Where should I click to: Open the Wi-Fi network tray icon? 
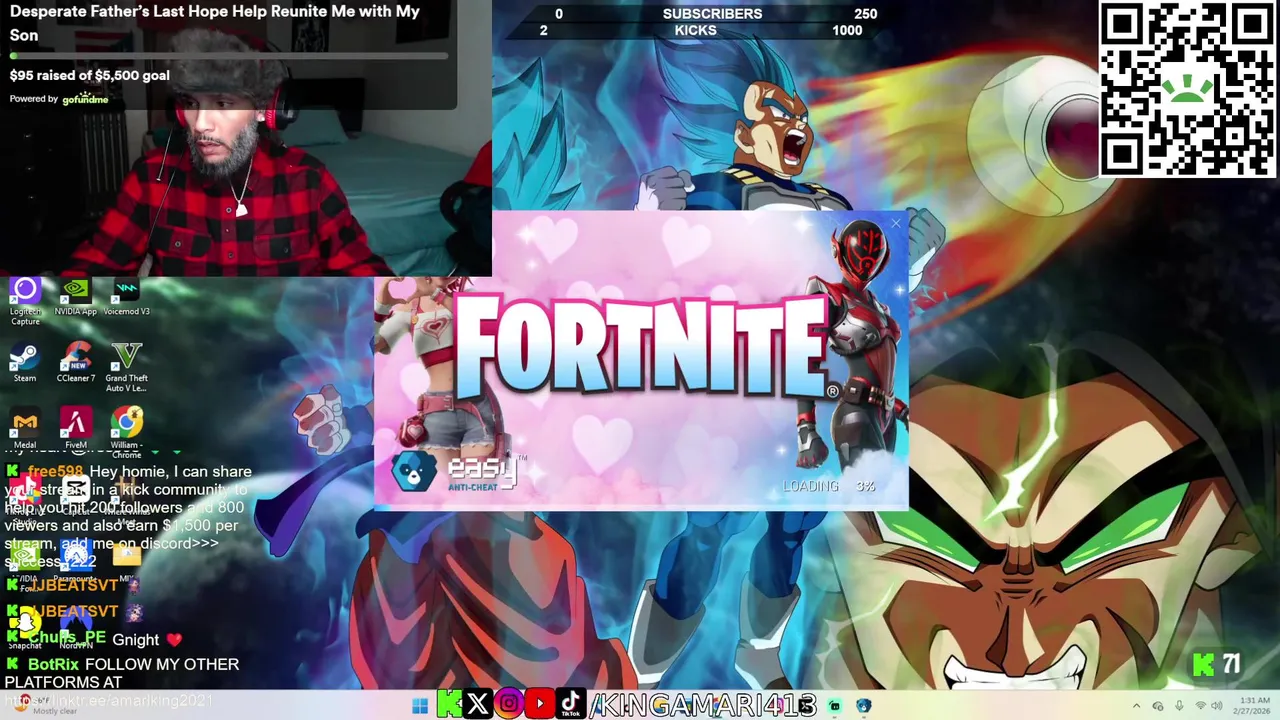click(x=1200, y=707)
